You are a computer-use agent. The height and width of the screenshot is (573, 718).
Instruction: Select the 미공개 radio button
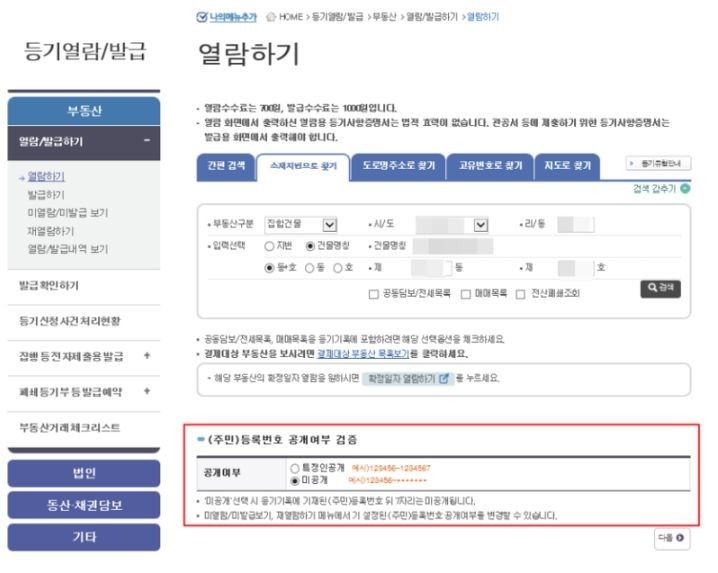[295, 480]
